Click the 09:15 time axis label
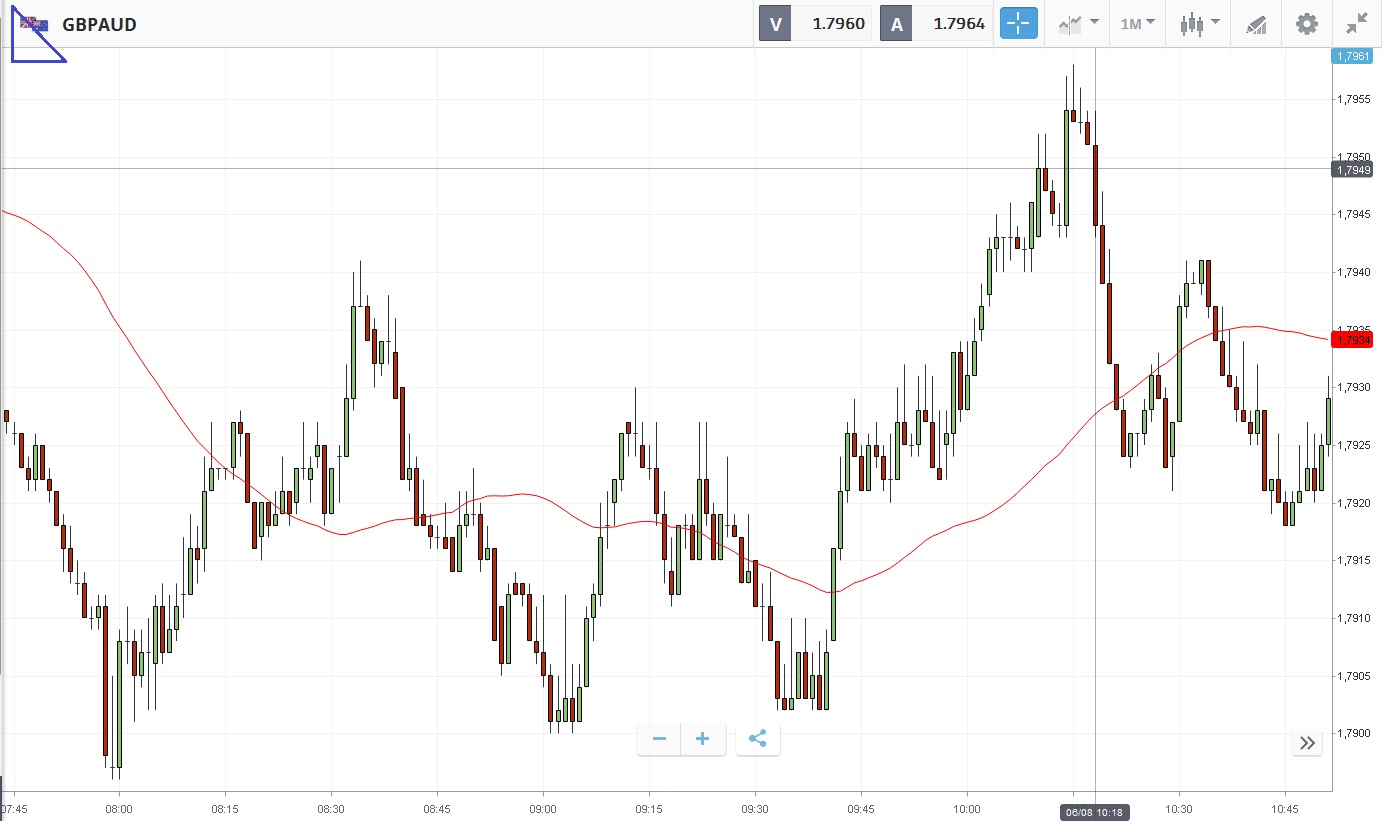The image size is (1382, 821). pos(649,809)
